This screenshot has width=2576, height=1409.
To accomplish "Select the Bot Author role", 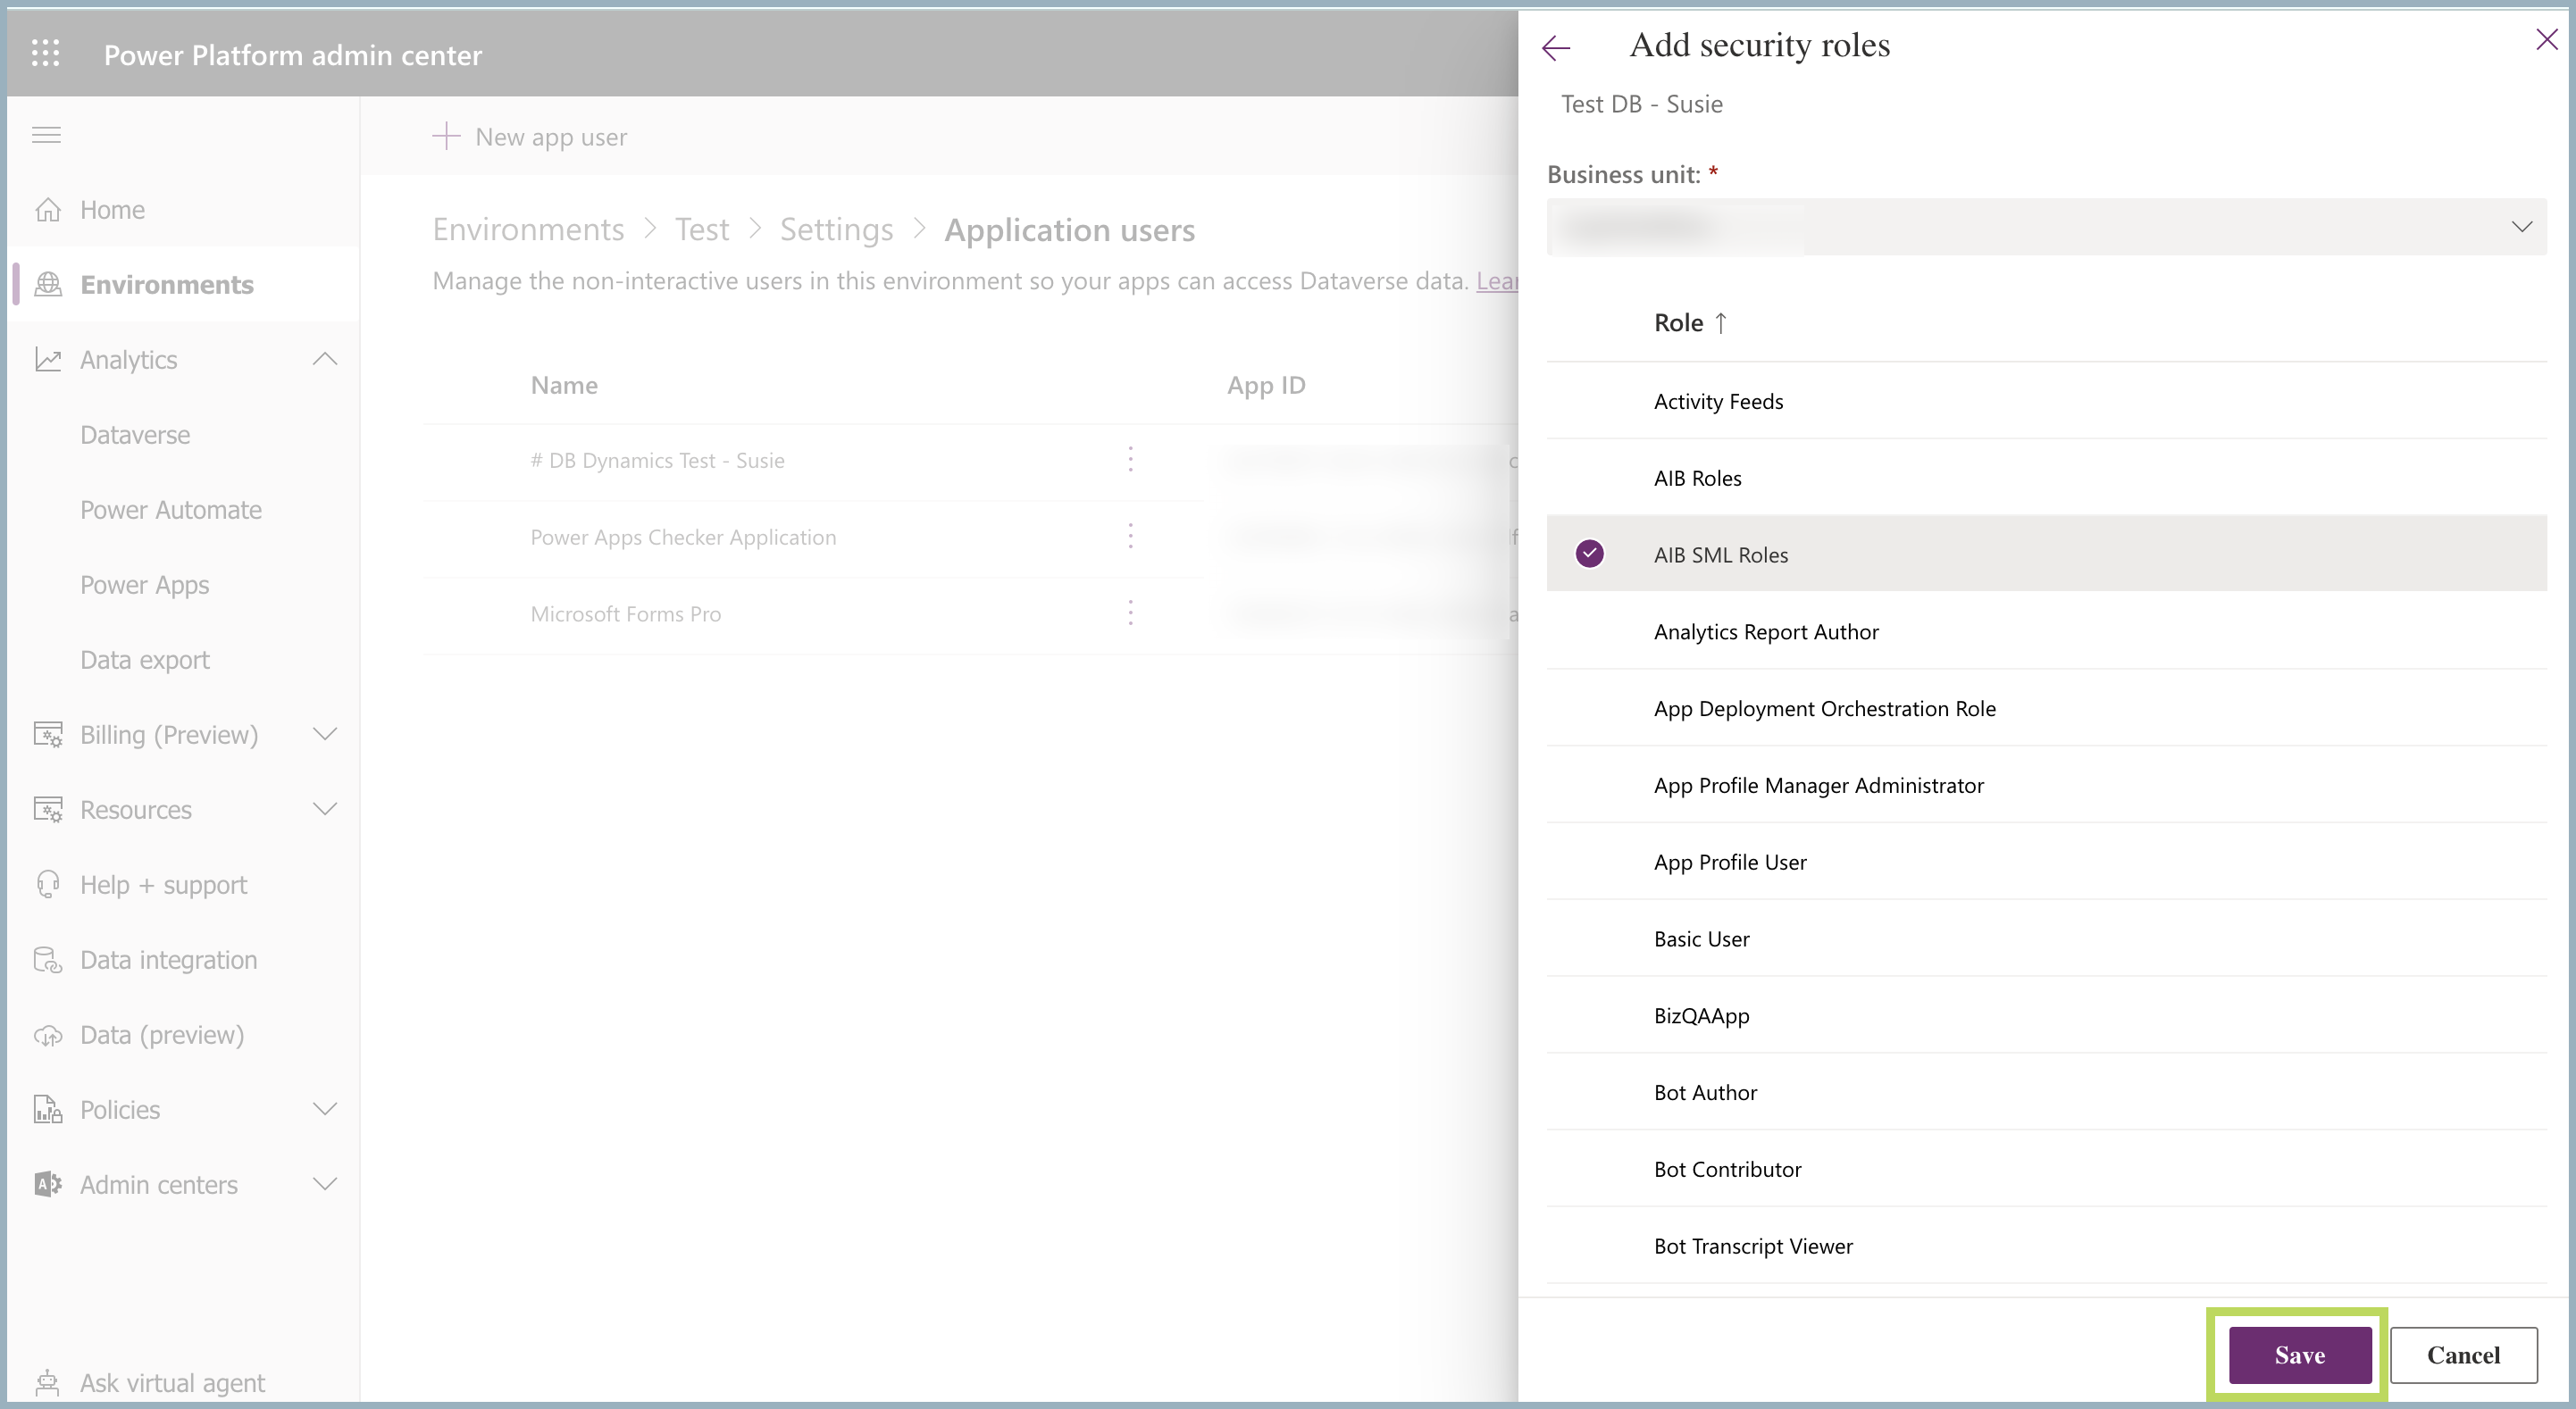I will [x=2046, y=1092].
